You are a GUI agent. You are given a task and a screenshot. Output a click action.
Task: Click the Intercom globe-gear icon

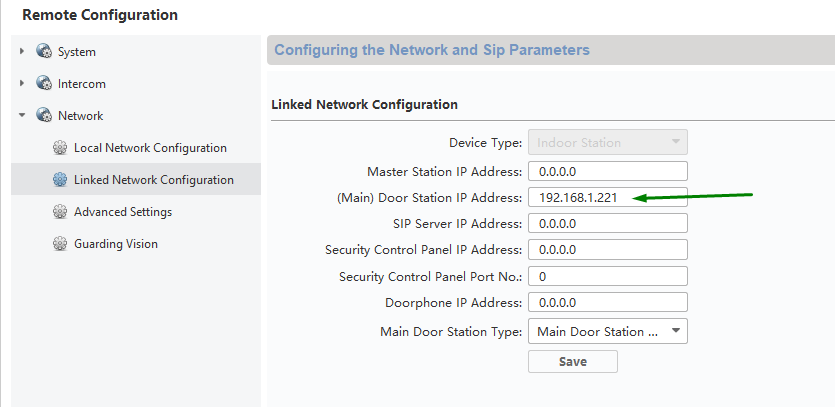44,83
